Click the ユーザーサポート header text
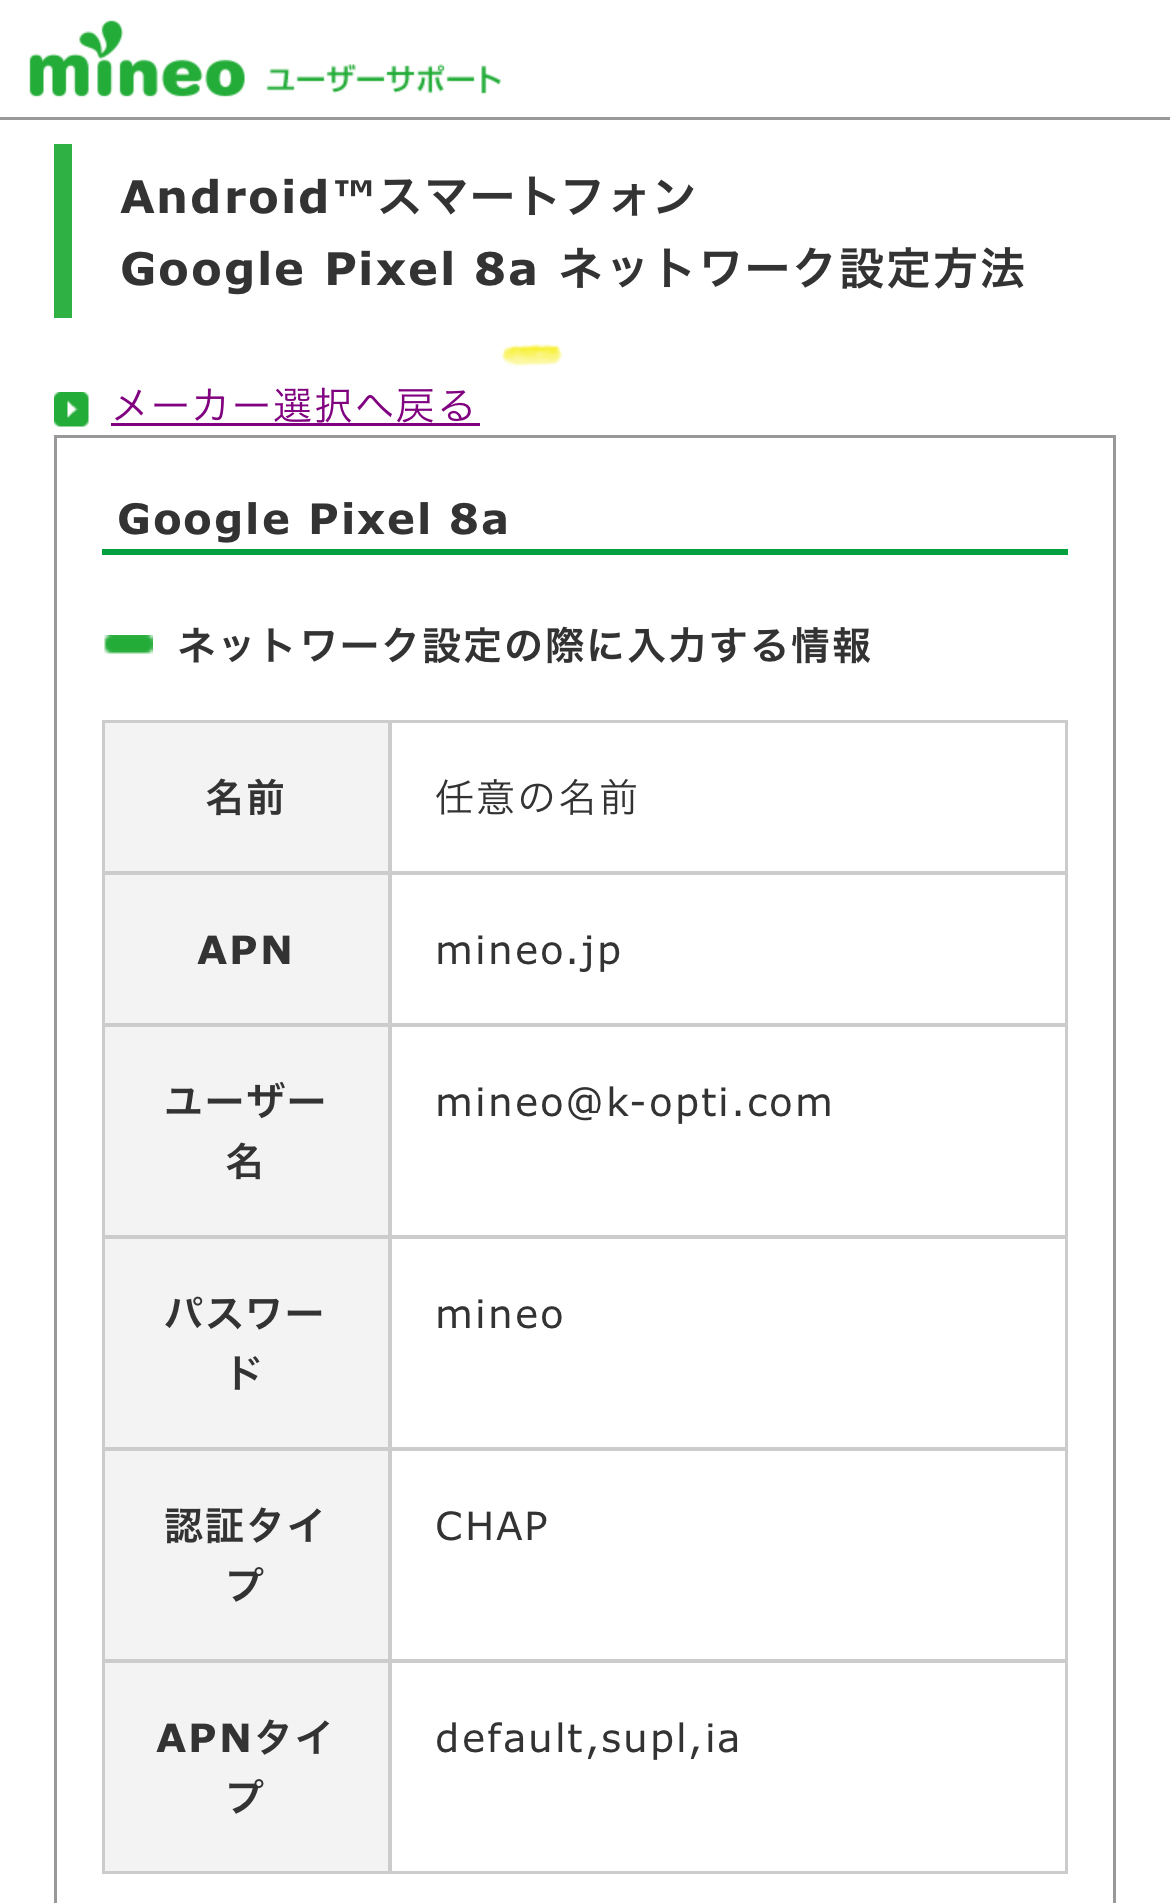Viewport: 1170px width, 1903px height. [383, 79]
